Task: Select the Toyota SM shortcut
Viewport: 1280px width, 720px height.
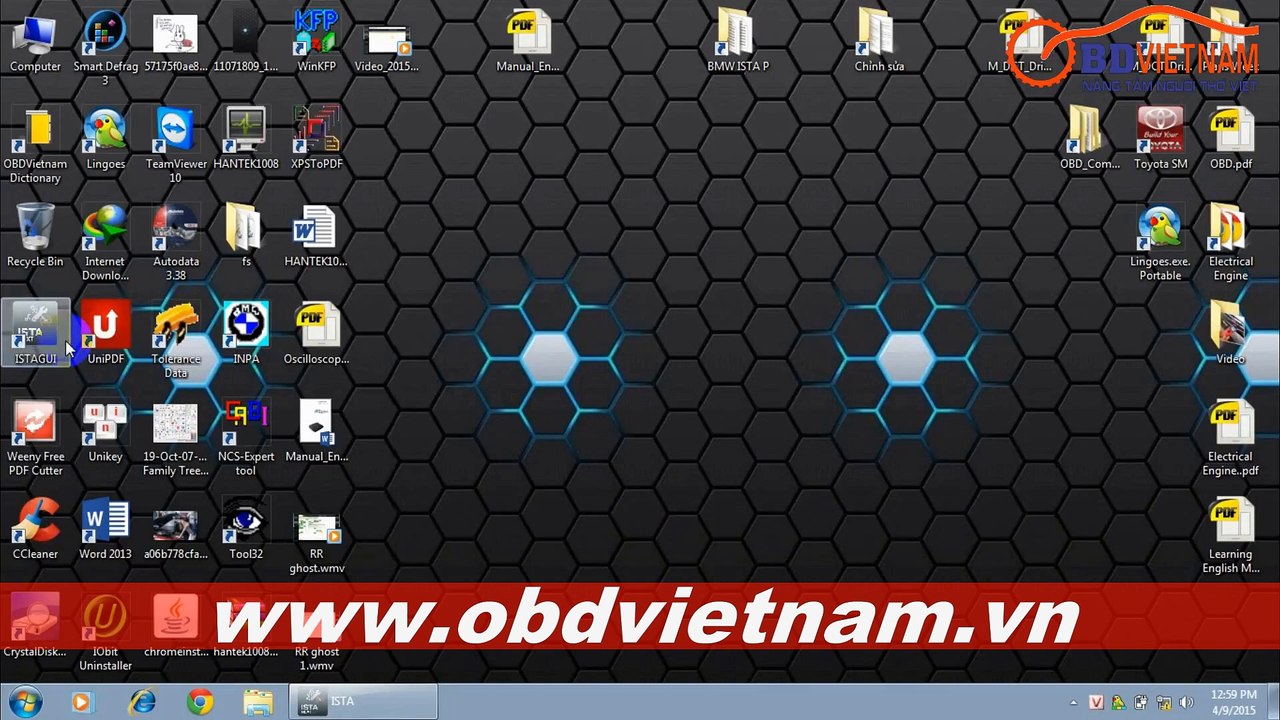Action: [x=1160, y=138]
